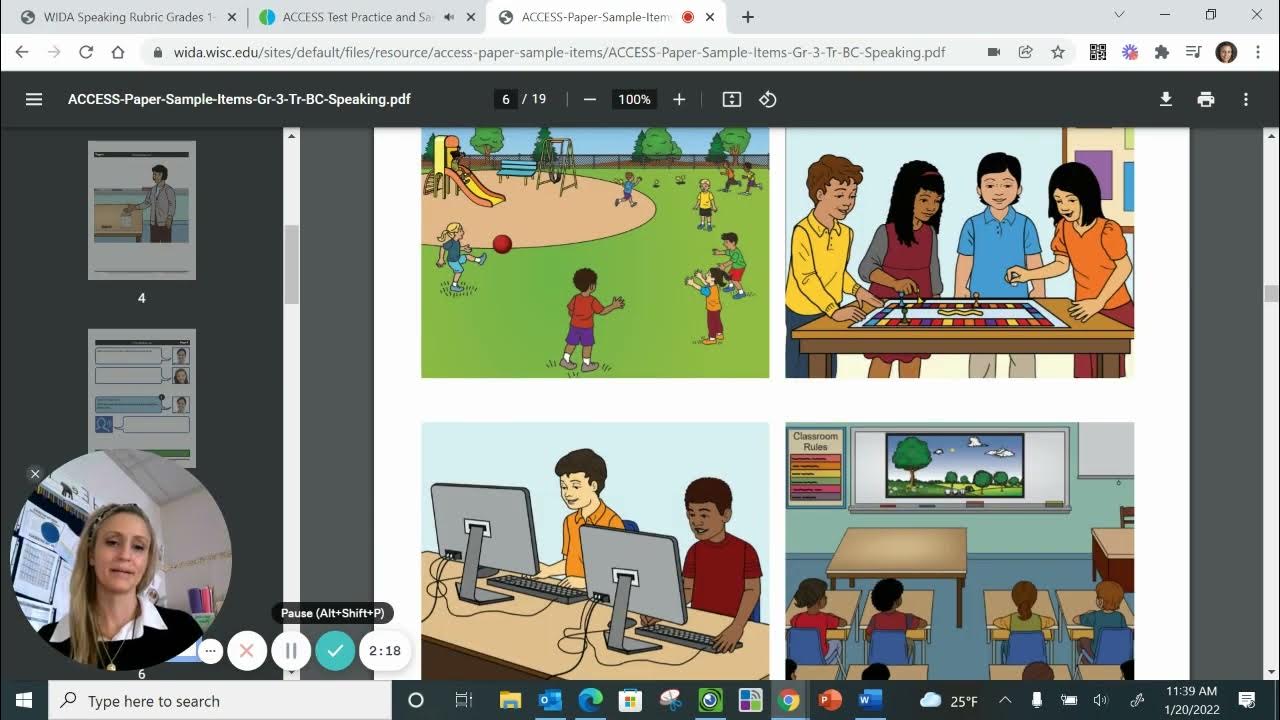Close the ACCESS Test Practice tab
Screen dimensions: 1280x720
pos(471,17)
